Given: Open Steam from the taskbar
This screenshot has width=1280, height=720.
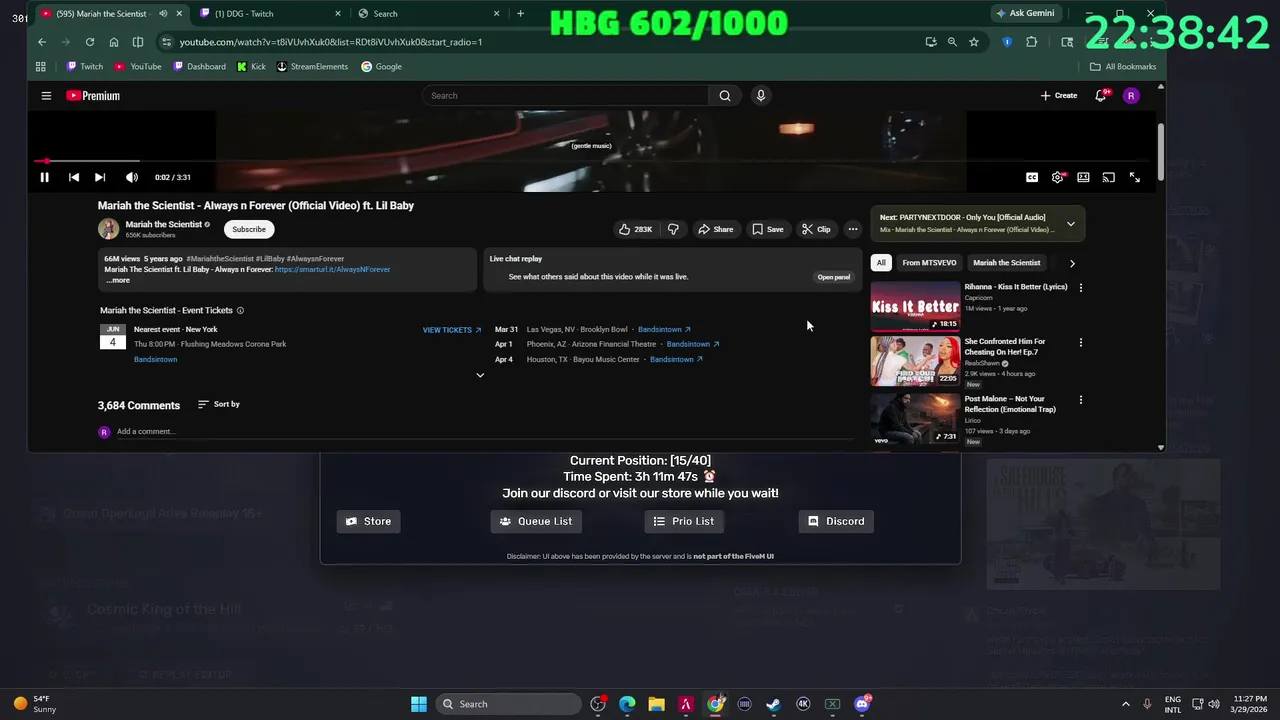Looking at the screenshot, I should point(773,704).
